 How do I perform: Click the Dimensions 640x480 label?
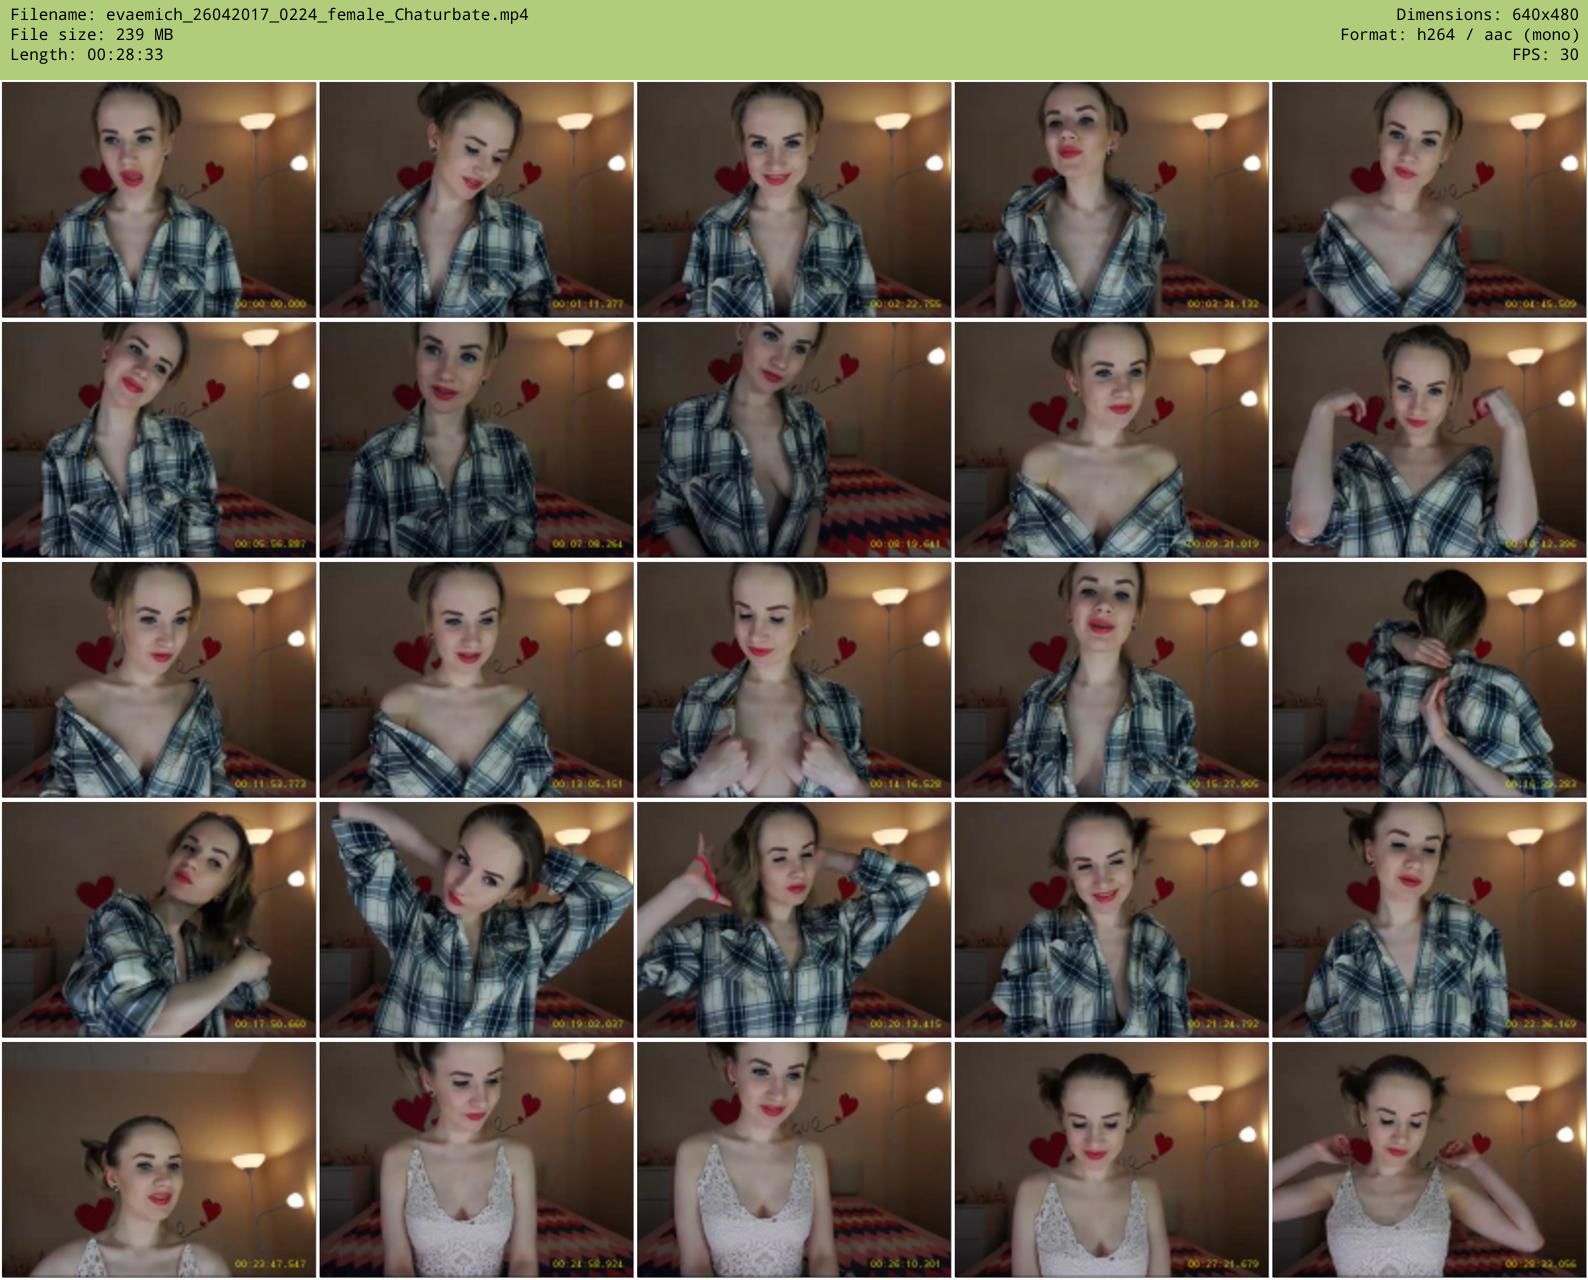1487,15
